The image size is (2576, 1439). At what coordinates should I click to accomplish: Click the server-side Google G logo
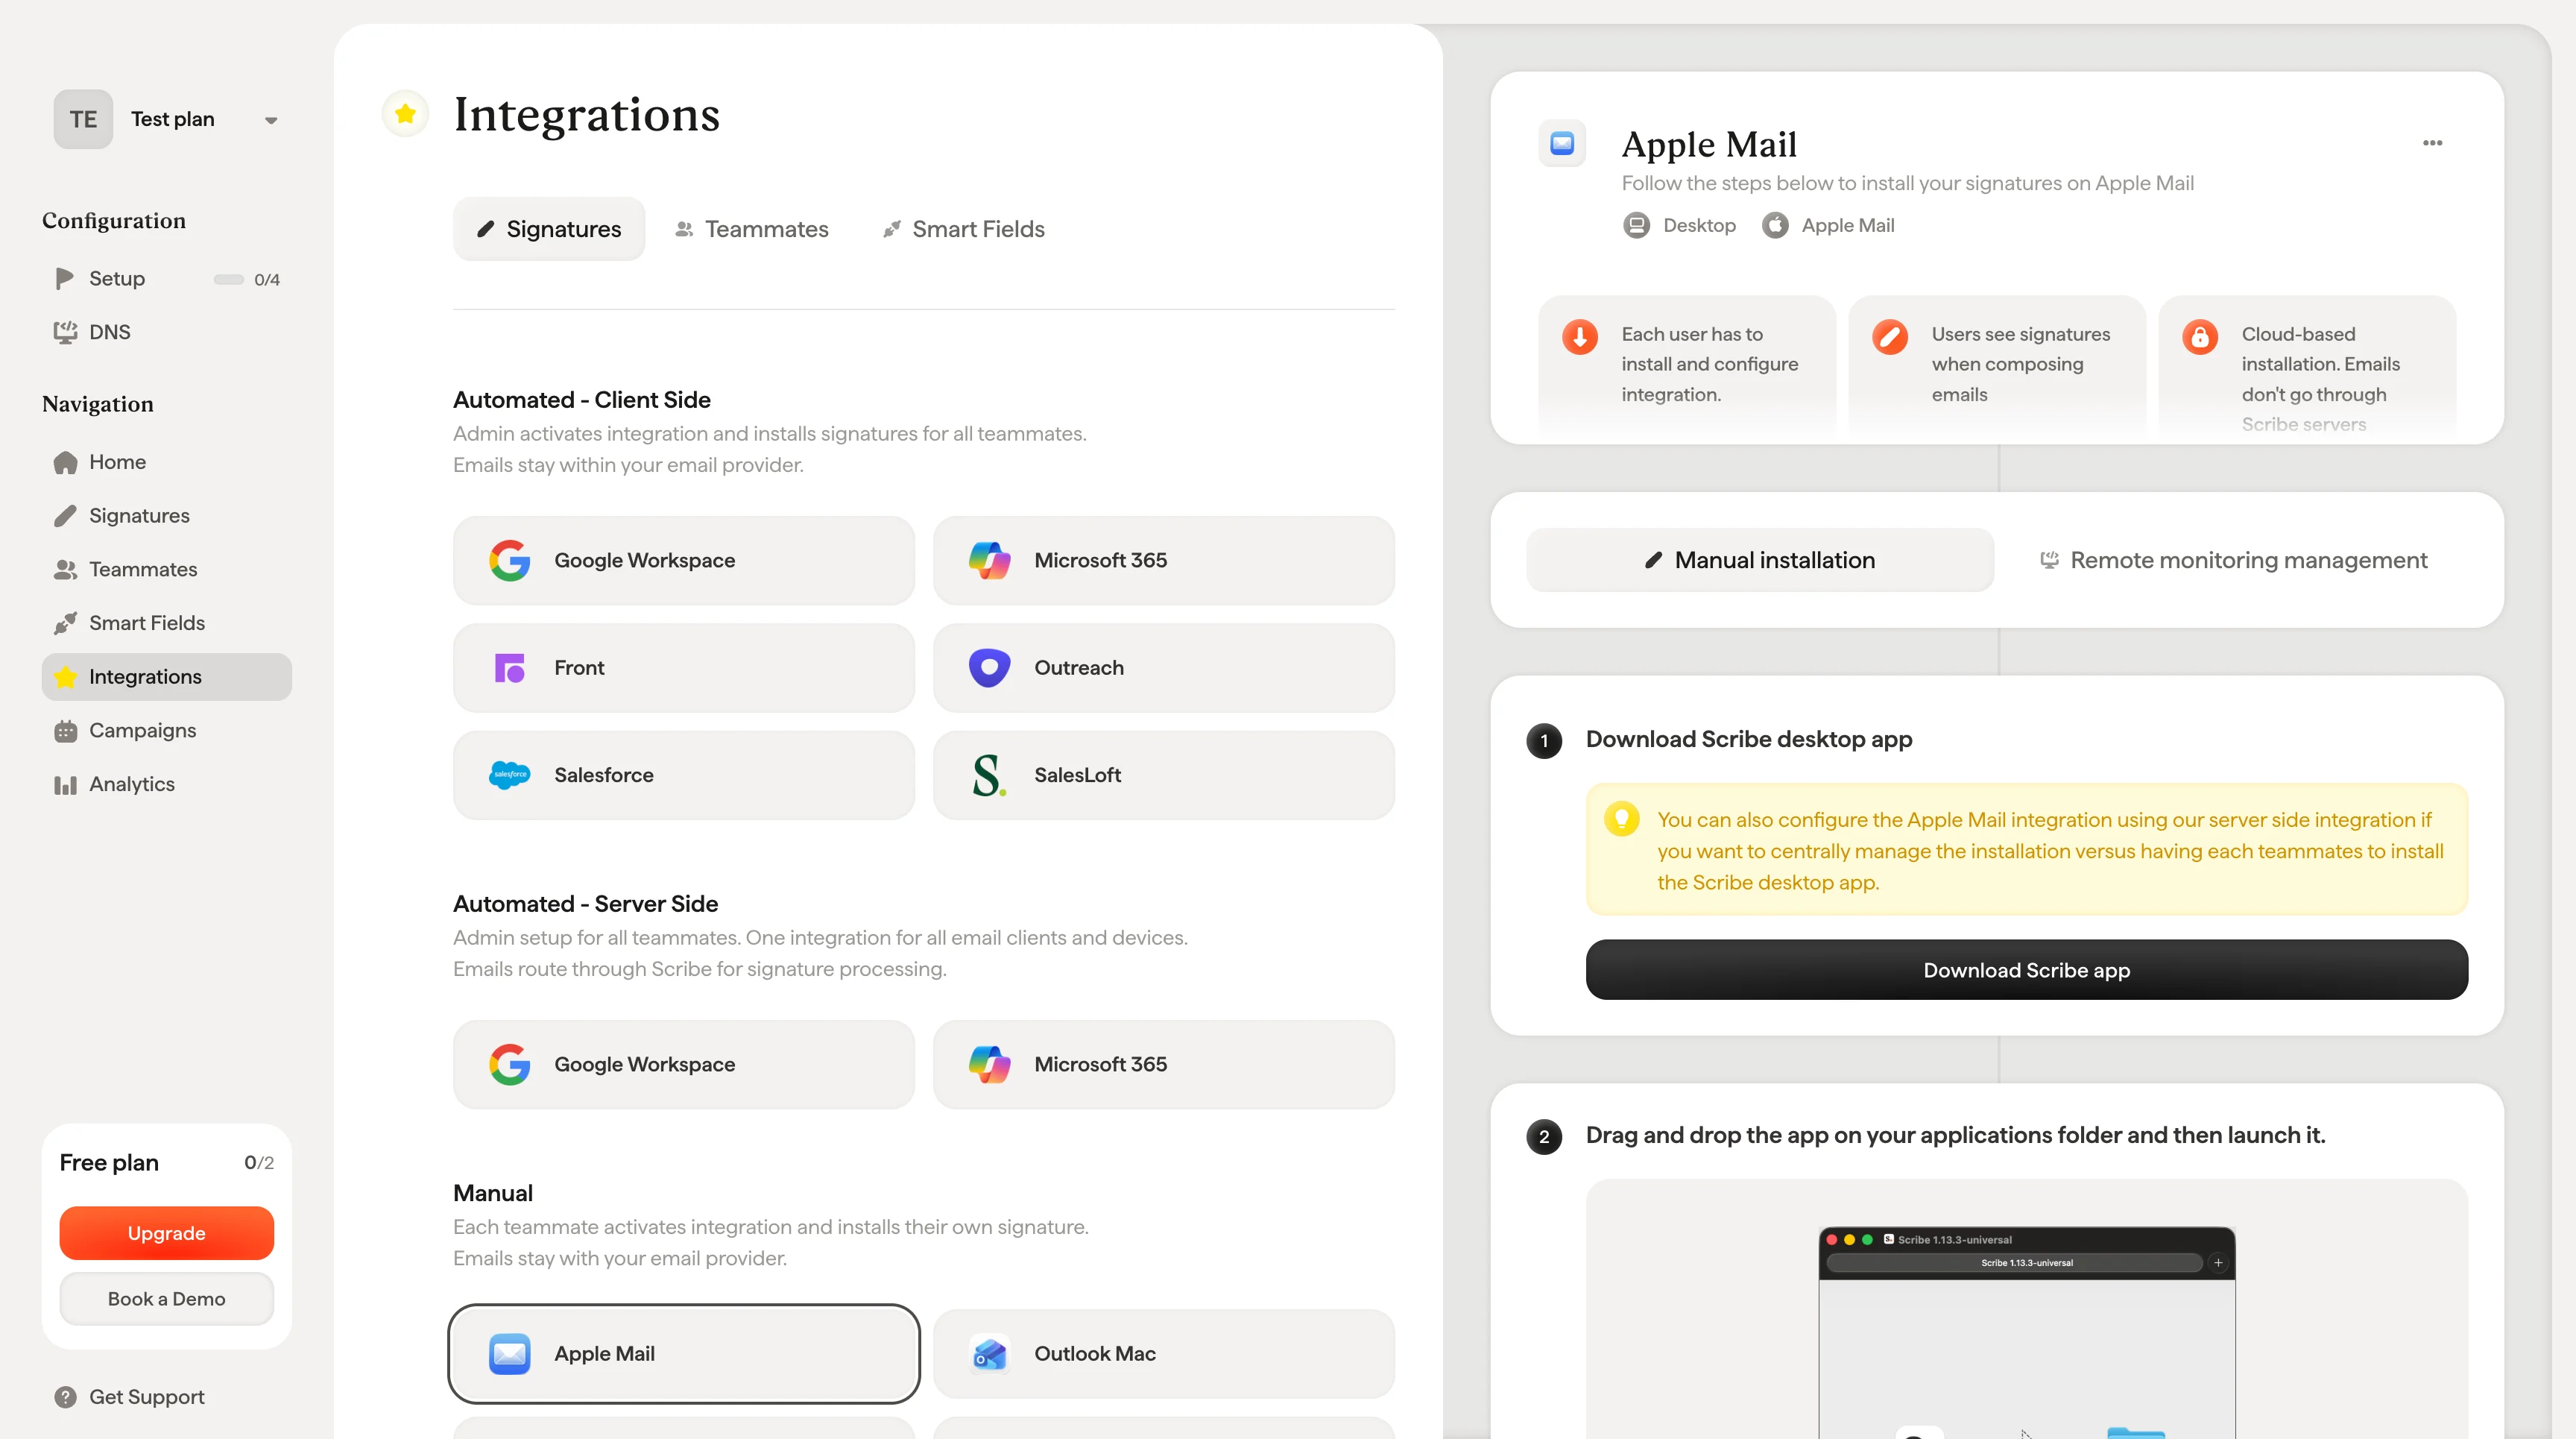point(509,1065)
